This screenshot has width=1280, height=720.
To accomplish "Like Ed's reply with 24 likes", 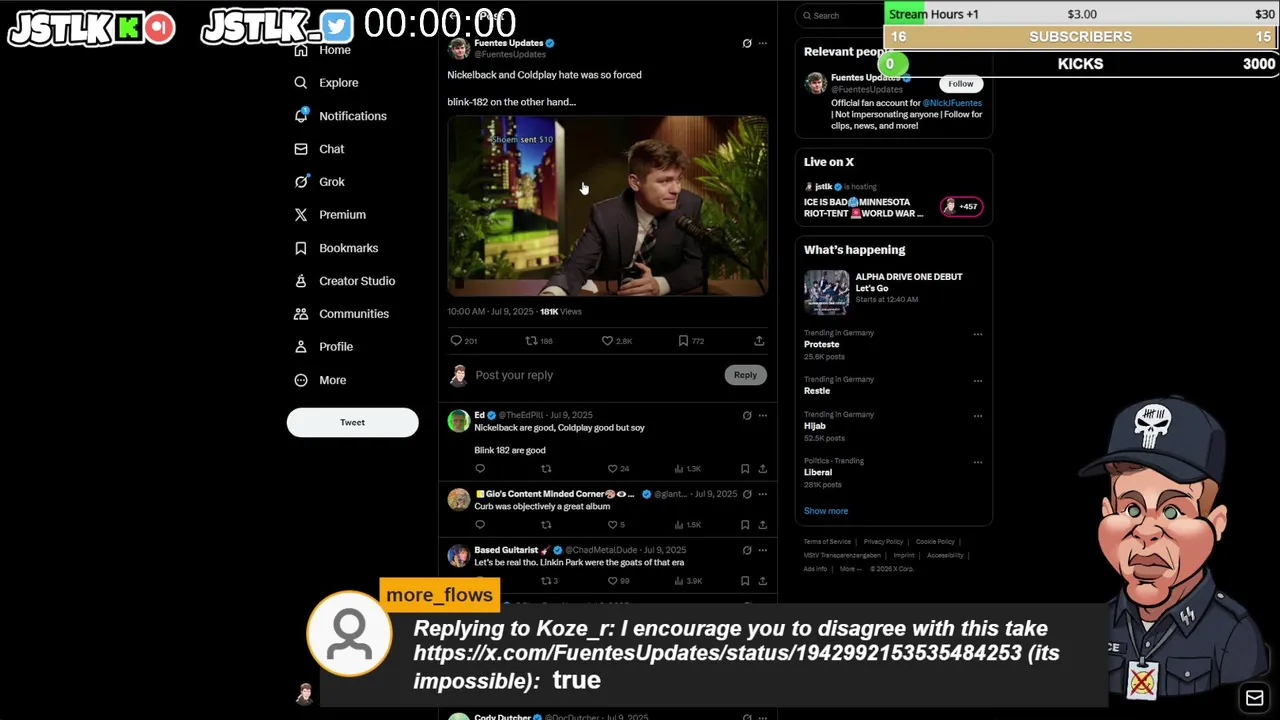I will point(612,469).
